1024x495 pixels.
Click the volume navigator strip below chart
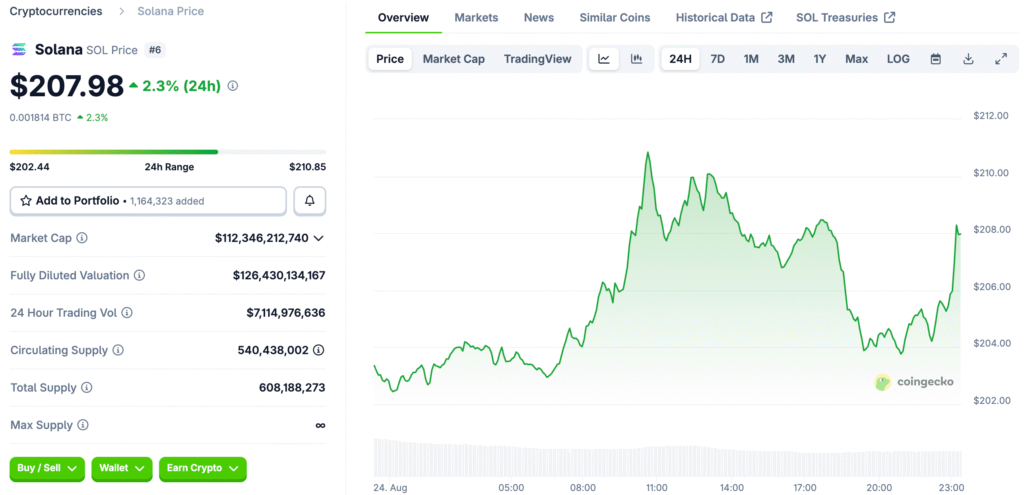[667, 457]
